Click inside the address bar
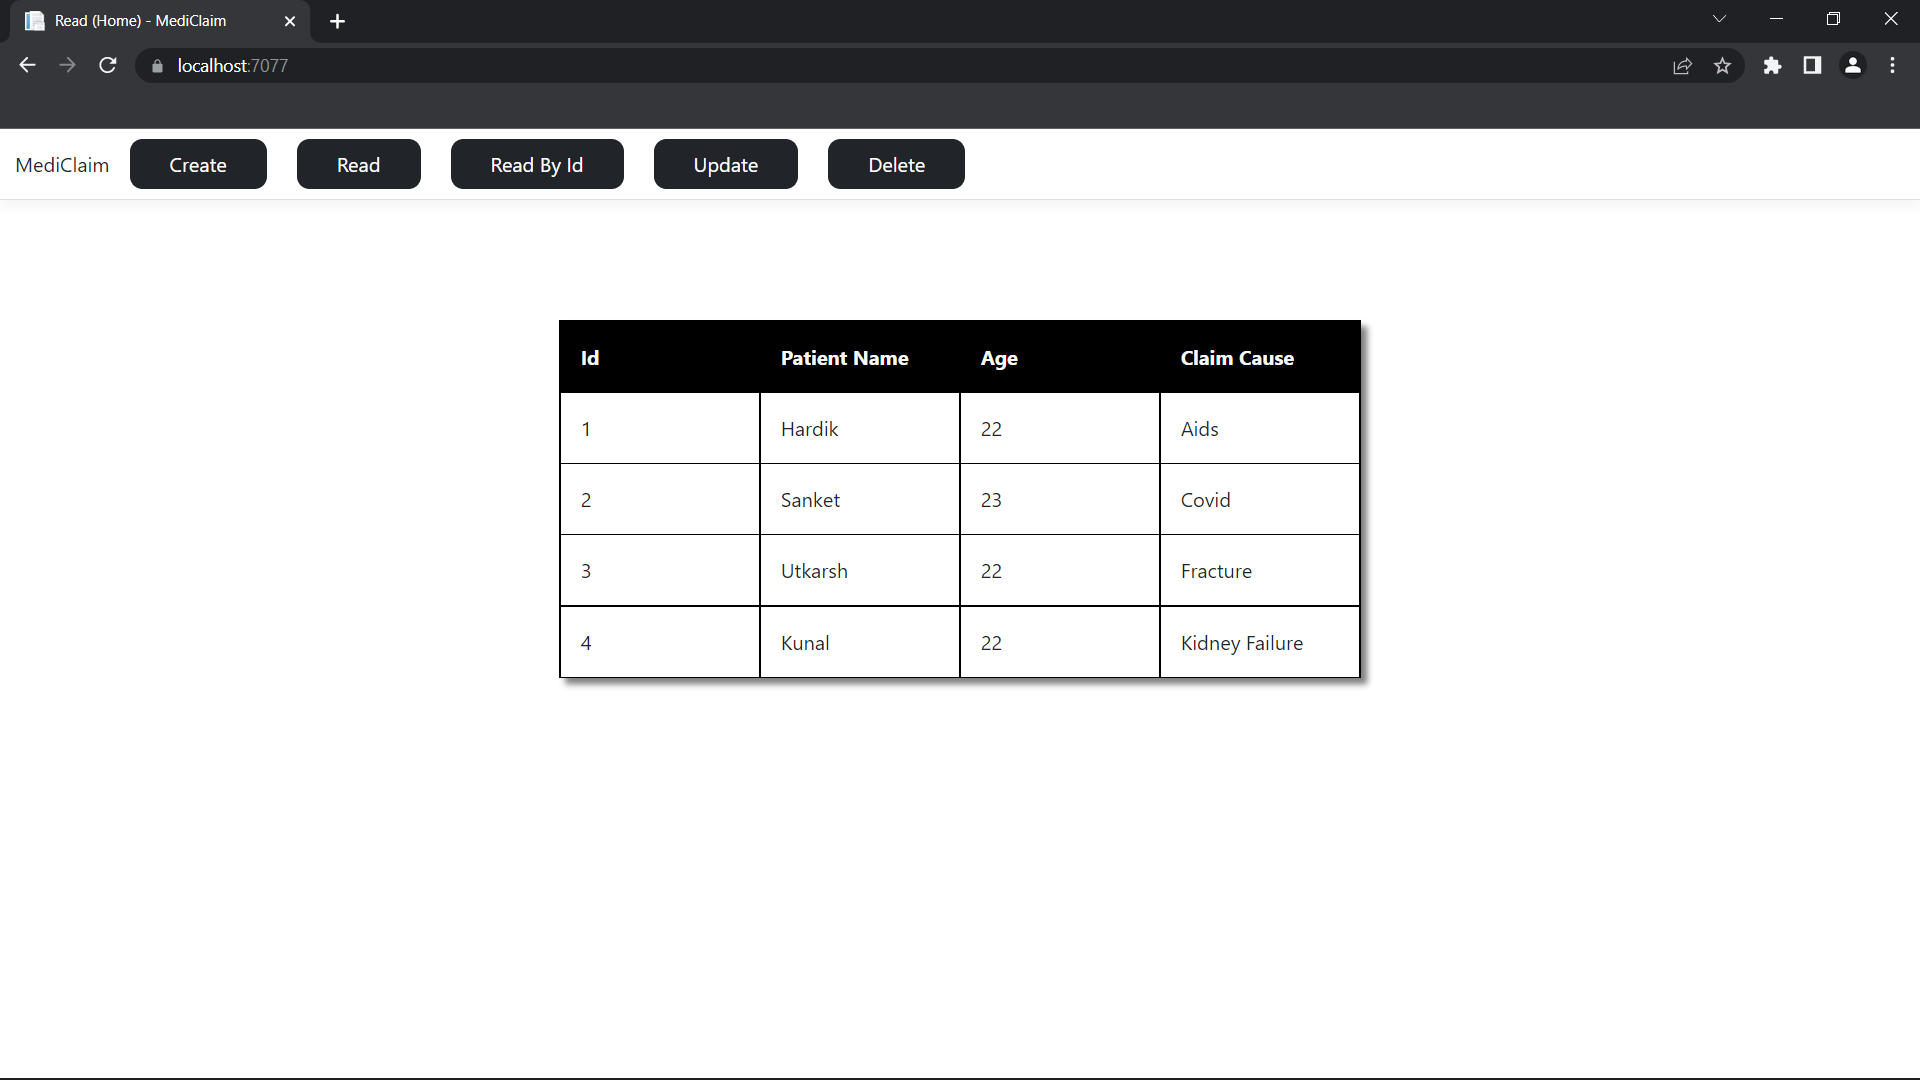Viewport: 1920px width, 1080px height. pos(600,65)
